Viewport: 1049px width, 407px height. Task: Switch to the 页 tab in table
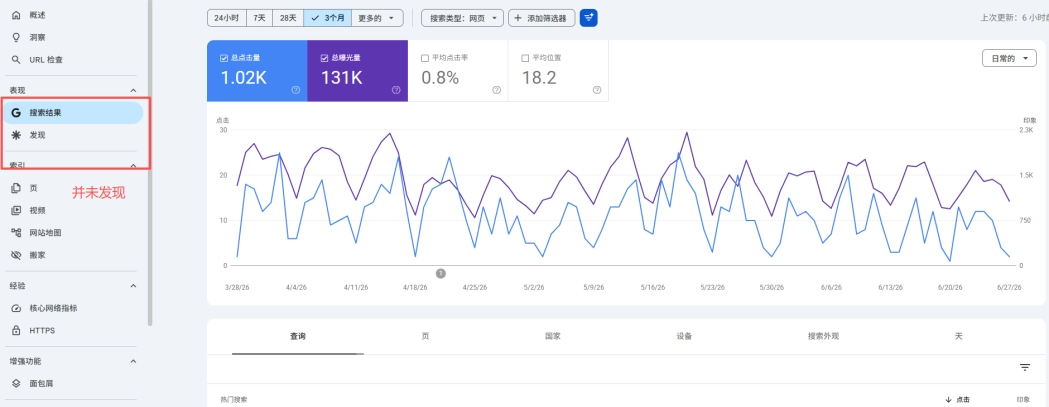click(425, 337)
